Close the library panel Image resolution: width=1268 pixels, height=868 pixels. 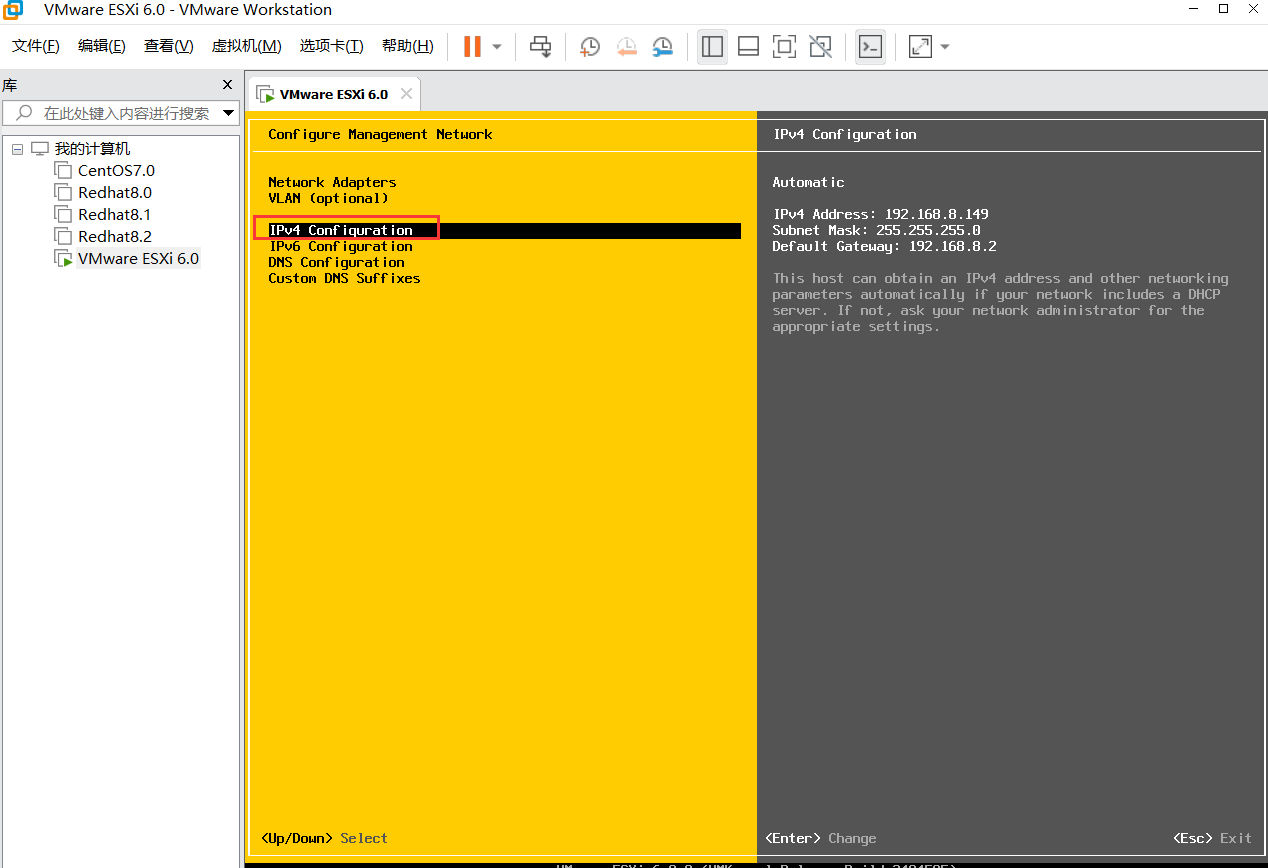pyautogui.click(x=227, y=85)
